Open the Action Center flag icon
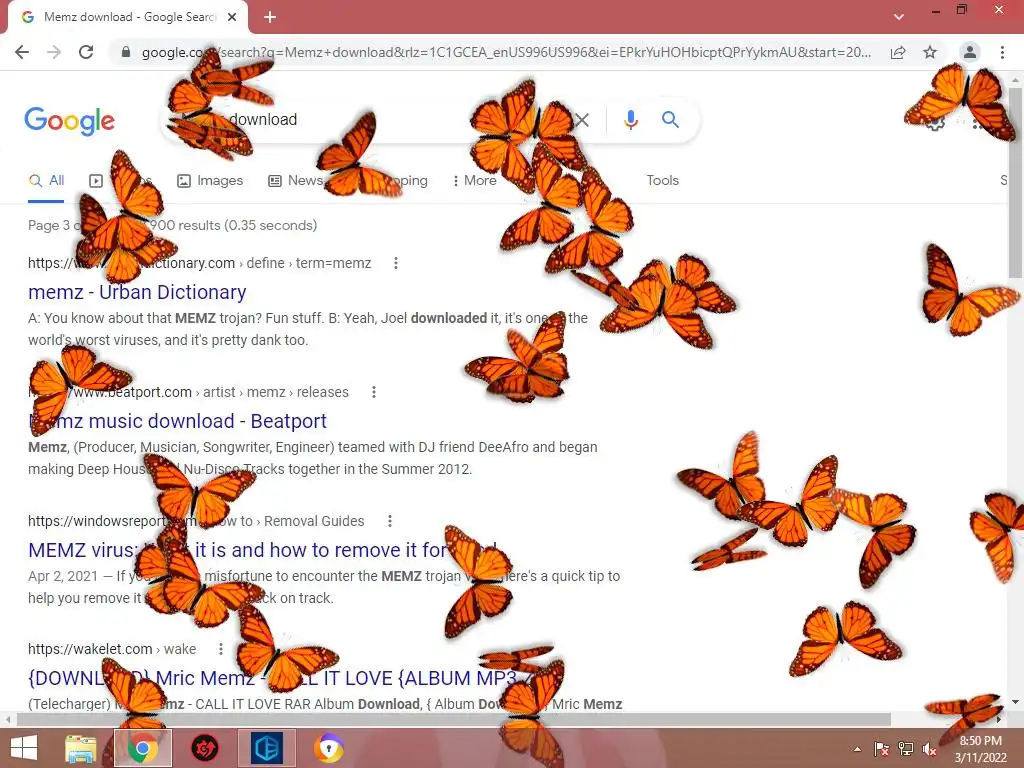The height and width of the screenshot is (768, 1024). 882,749
